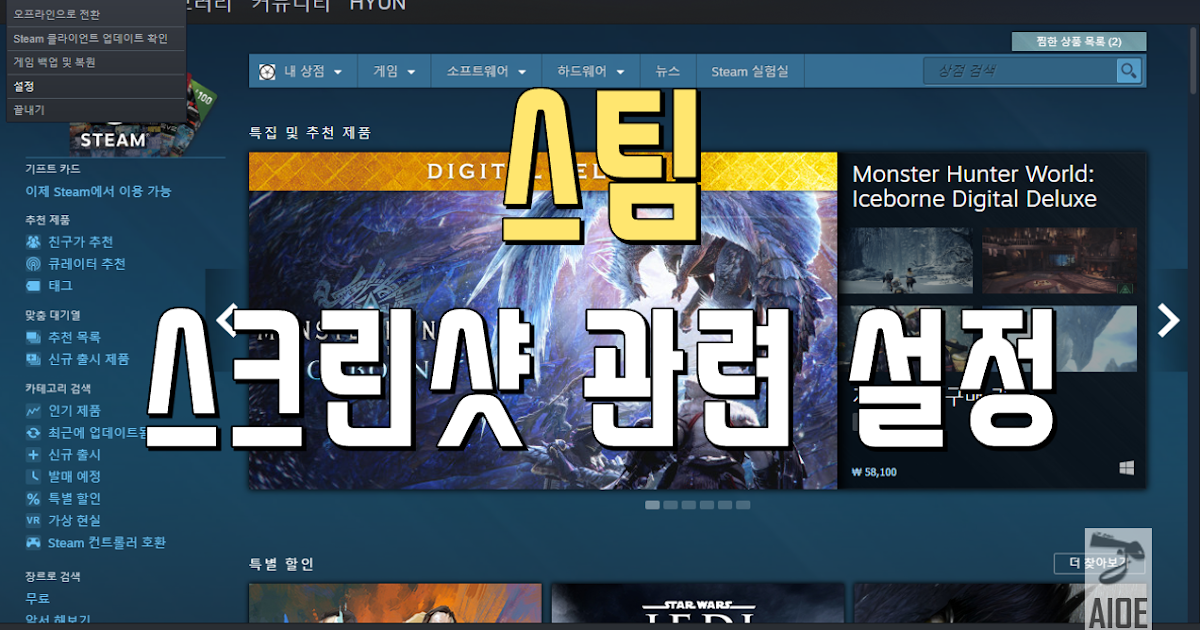This screenshot has width=1200, height=630.
Task: Click the 내 상점 avatar icon
Action: 267,71
